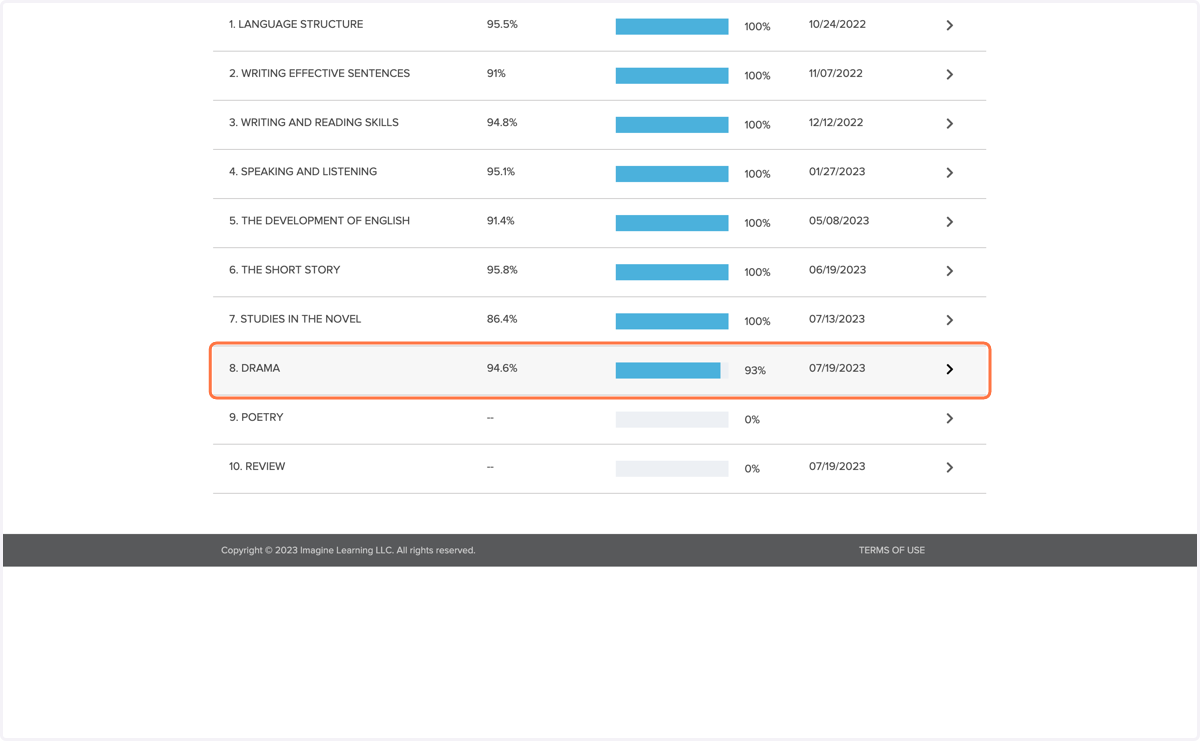Select 4. Speaking and Listening title
Image resolution: width=1200 pixels, height=741 pixels.
point(303,171)
